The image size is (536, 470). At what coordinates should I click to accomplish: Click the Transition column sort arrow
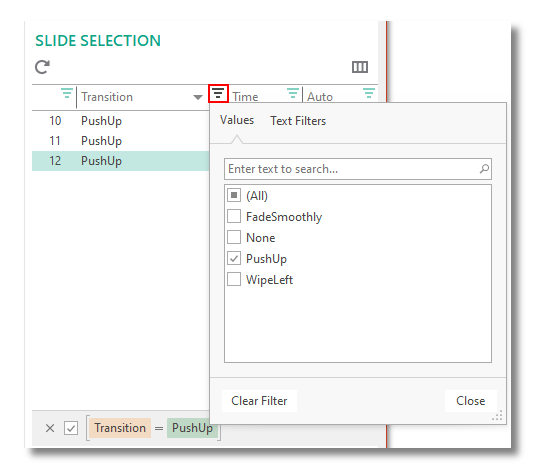click(198, 97)
